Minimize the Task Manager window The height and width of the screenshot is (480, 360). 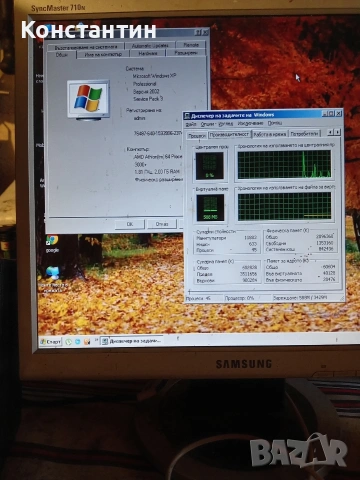click(x=324, y=113)
